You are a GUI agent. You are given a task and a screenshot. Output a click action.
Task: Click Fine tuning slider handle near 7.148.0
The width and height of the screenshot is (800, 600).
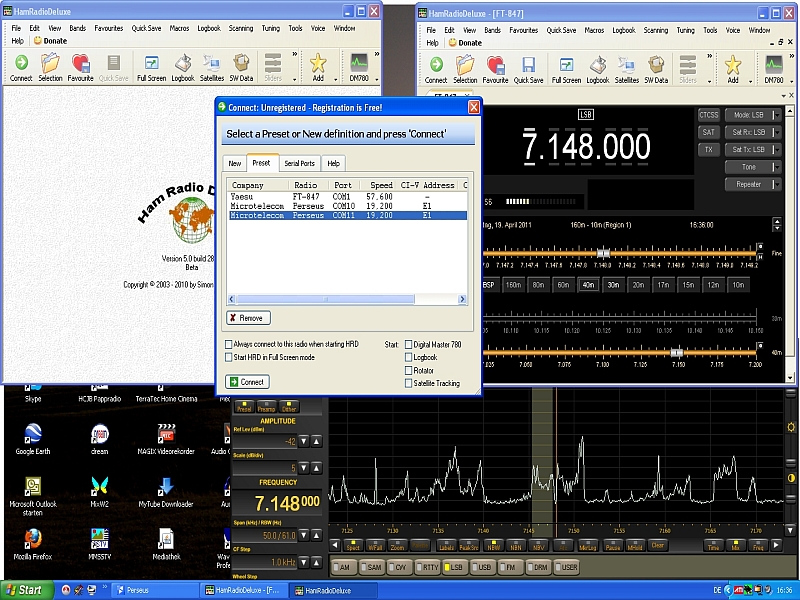click(603, 253)
